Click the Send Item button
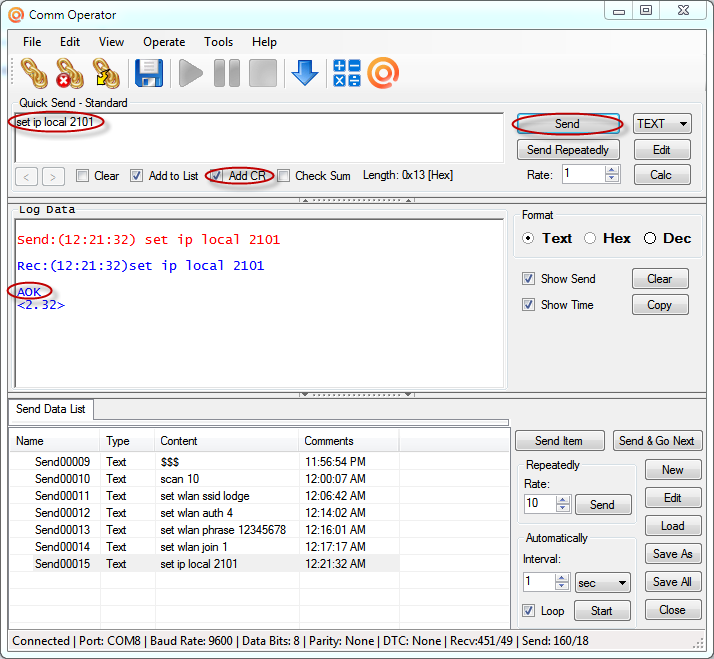This screenshot has width=714, height=659. tap(559, 441)
